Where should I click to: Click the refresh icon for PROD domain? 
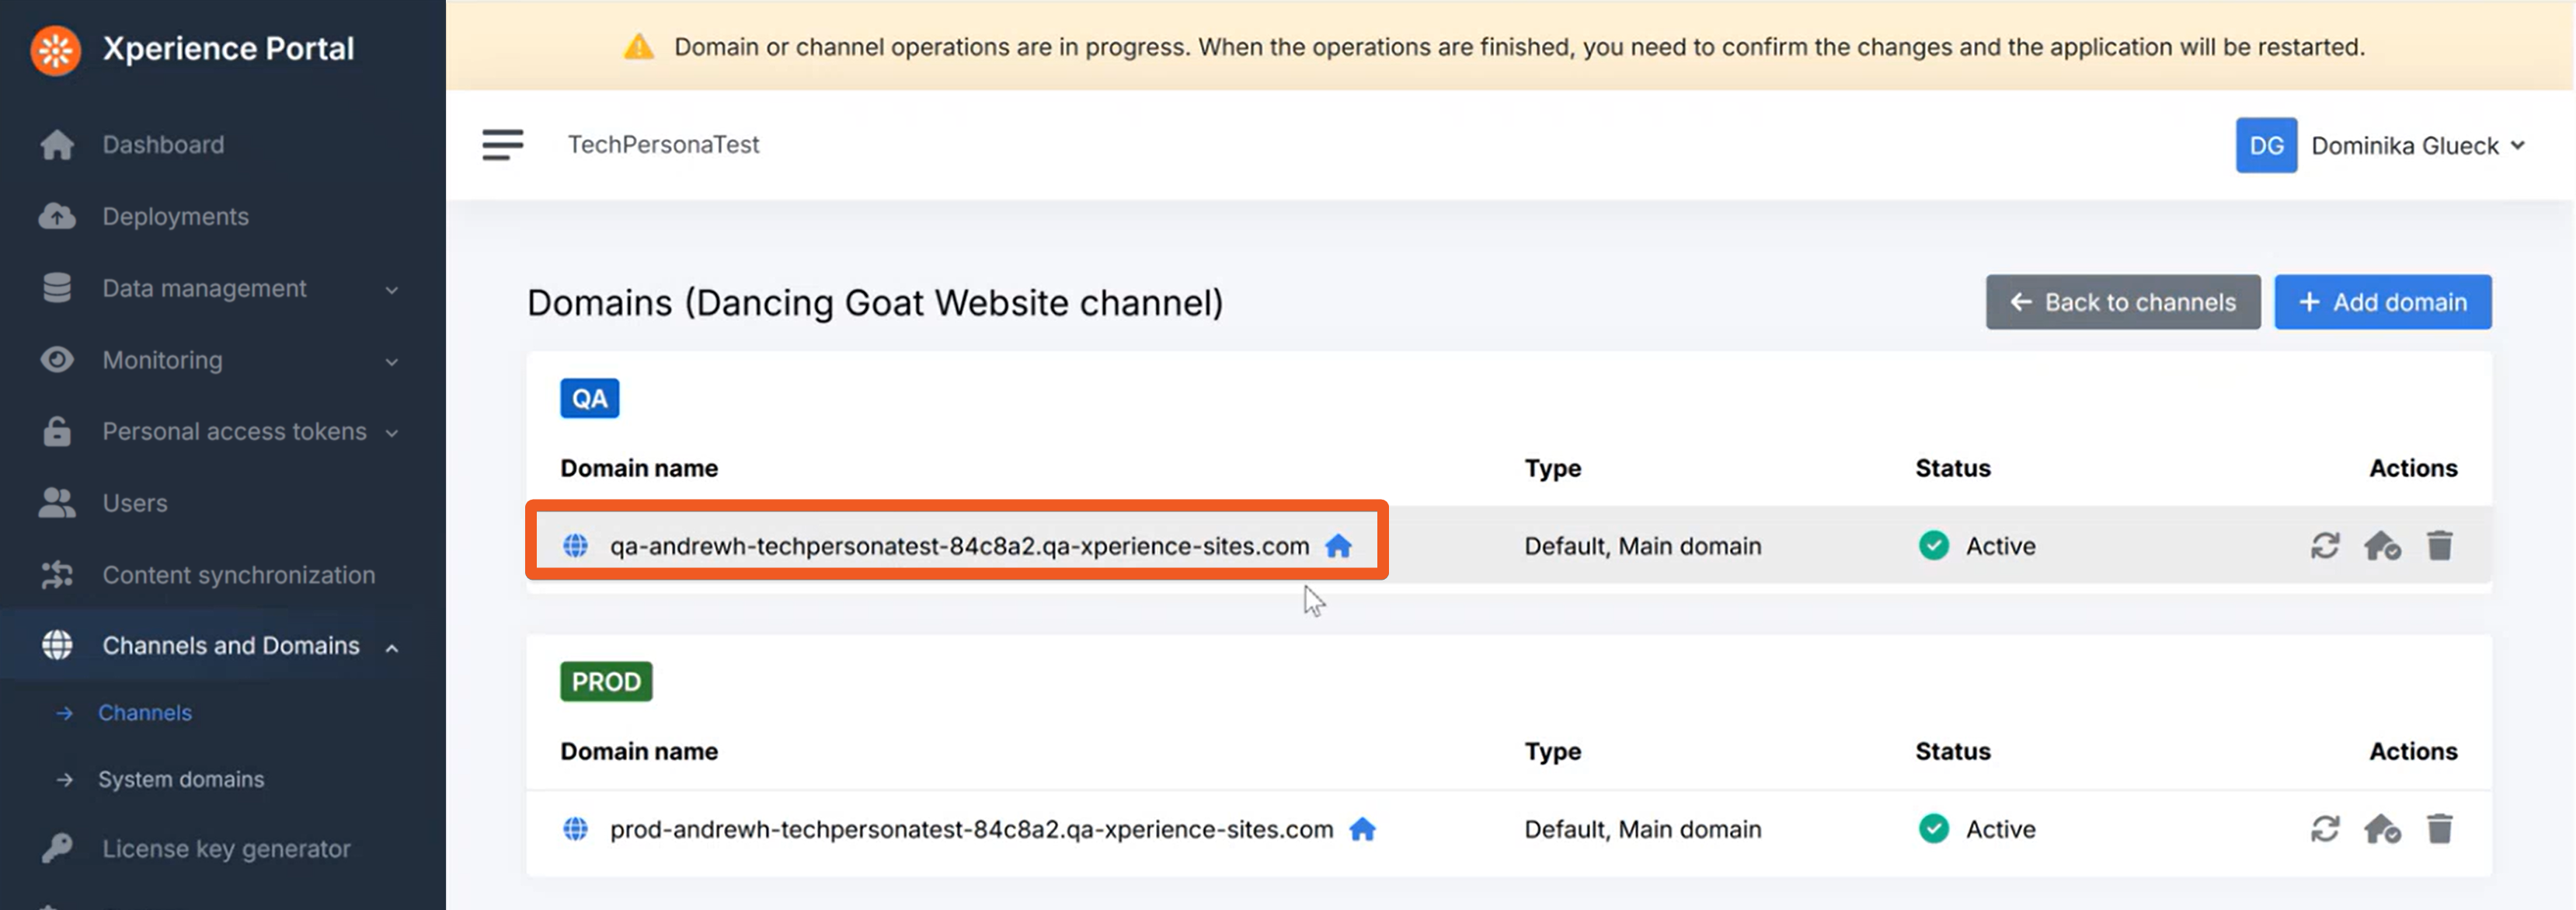coord(2324,829)
